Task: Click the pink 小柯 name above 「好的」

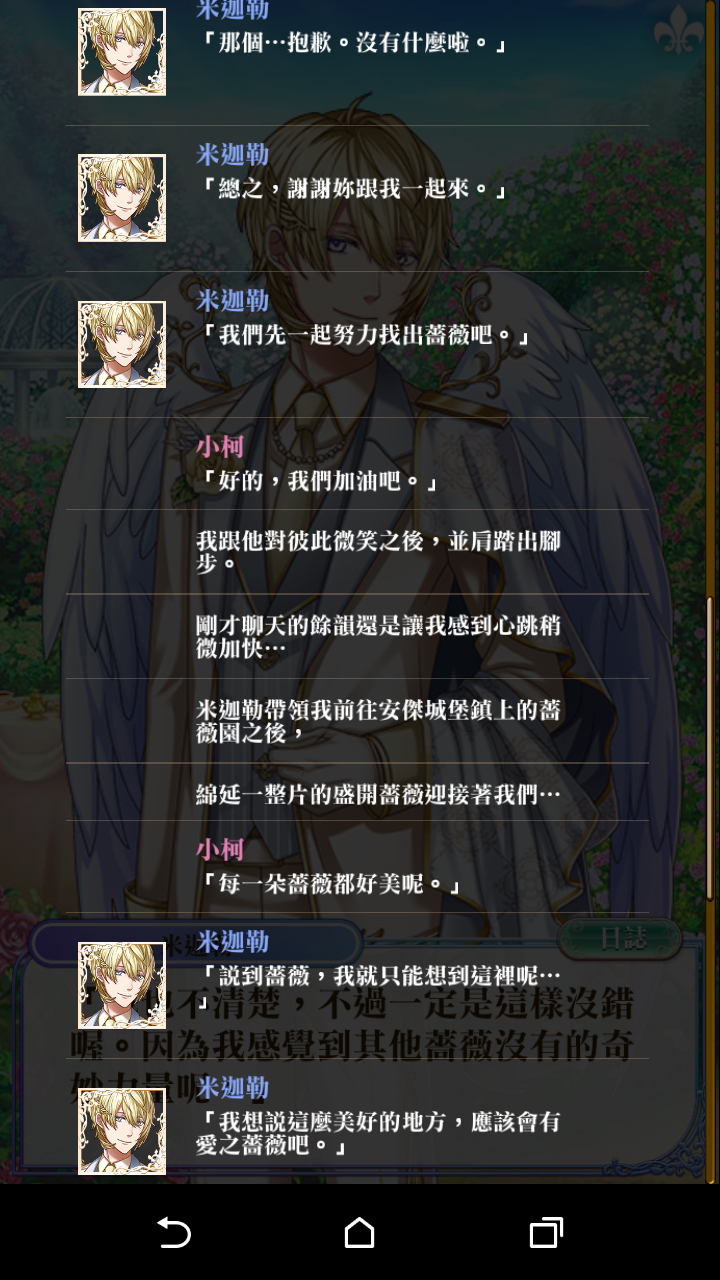Action: (220, 447)
